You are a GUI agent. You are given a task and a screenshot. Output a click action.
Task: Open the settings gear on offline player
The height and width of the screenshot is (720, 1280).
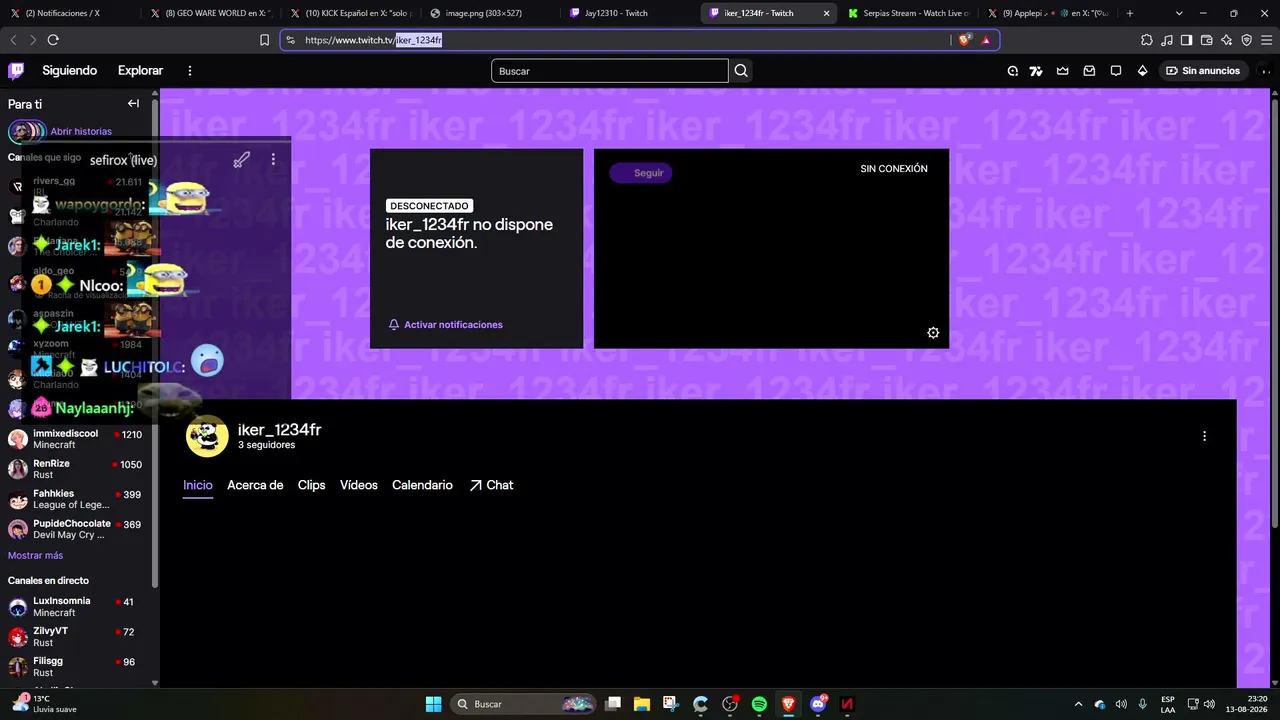tap(933, 333)
